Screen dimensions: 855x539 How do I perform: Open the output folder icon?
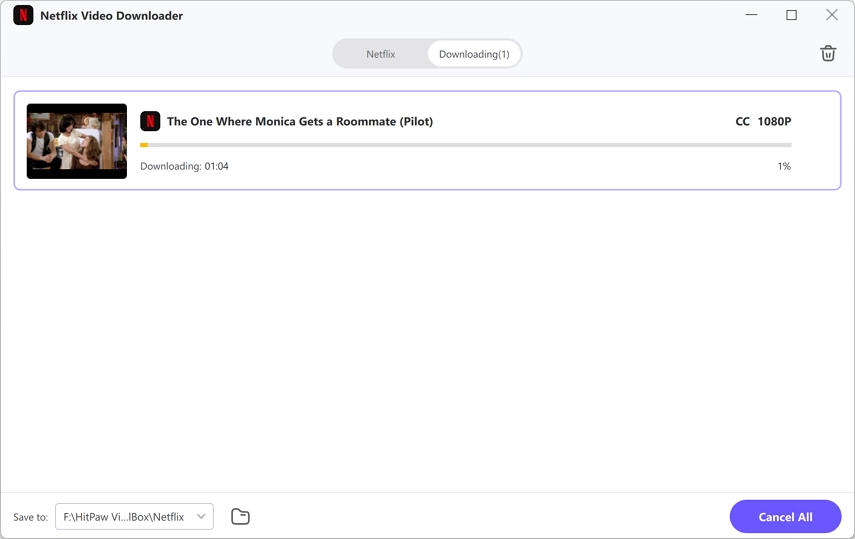[x=240, y=517]
